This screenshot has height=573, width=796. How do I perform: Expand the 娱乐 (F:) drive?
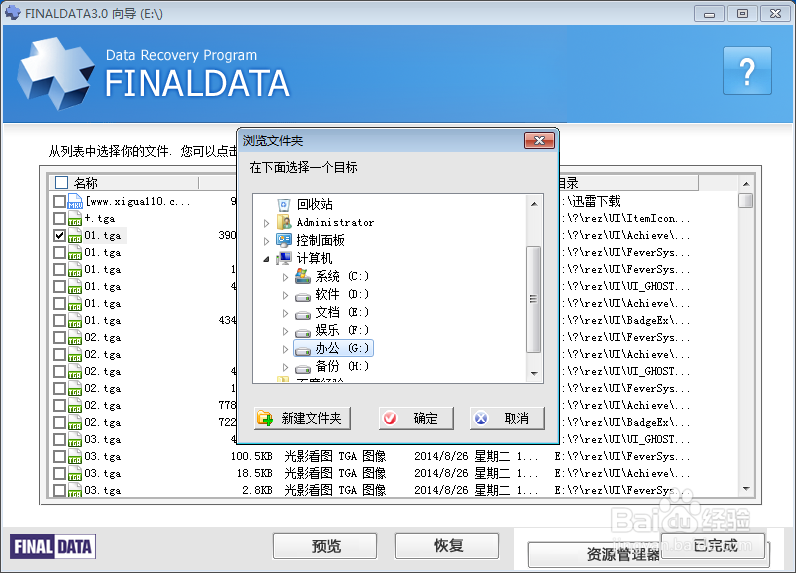tap(285, 331)
